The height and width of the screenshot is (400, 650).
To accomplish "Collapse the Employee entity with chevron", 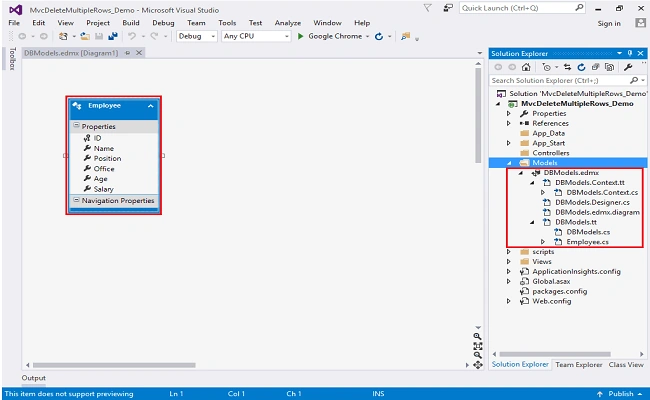I will coord(150,106).
